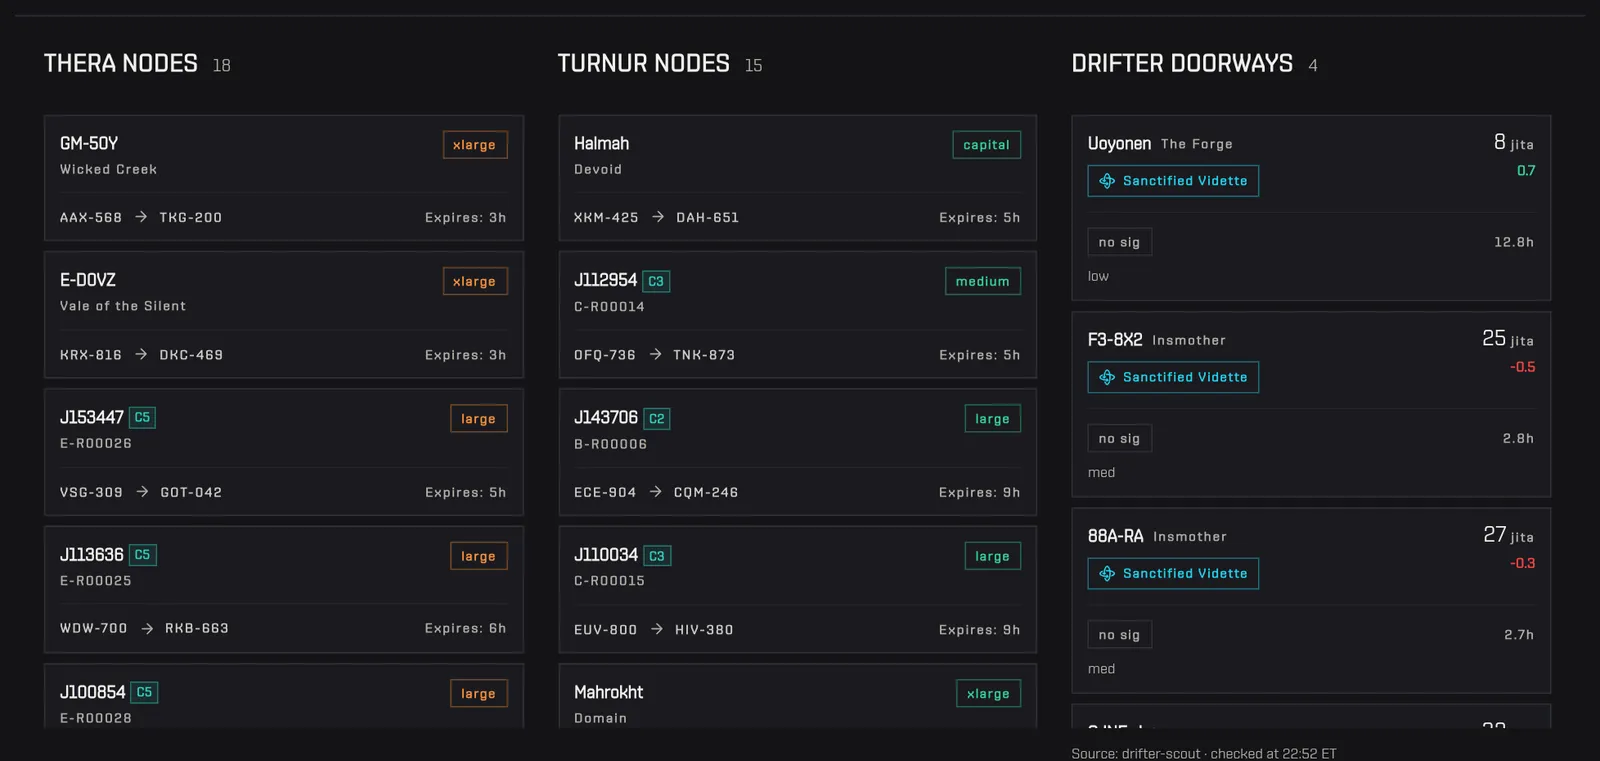Click the Uoyonen system name

tap(1119, 144)
